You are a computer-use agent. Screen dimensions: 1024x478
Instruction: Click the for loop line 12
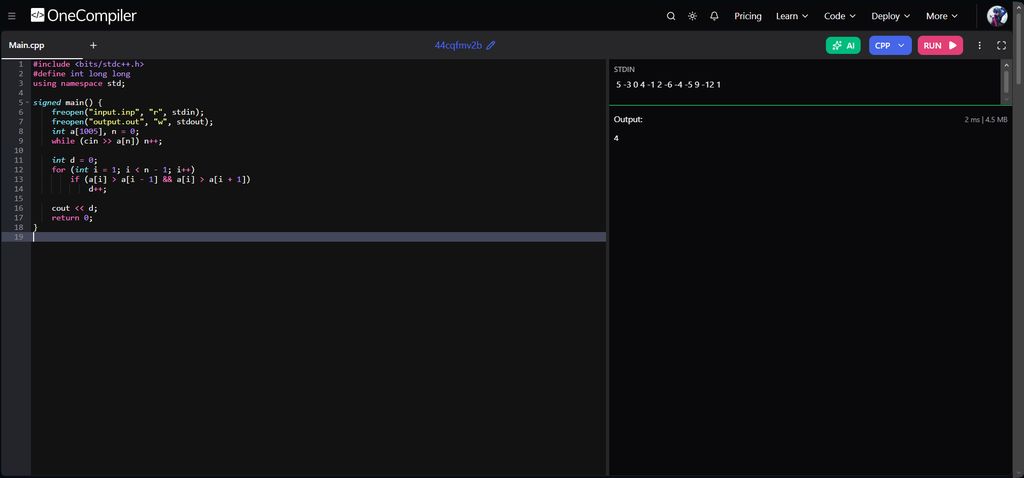pyautogui.click(x=123, y=170)
